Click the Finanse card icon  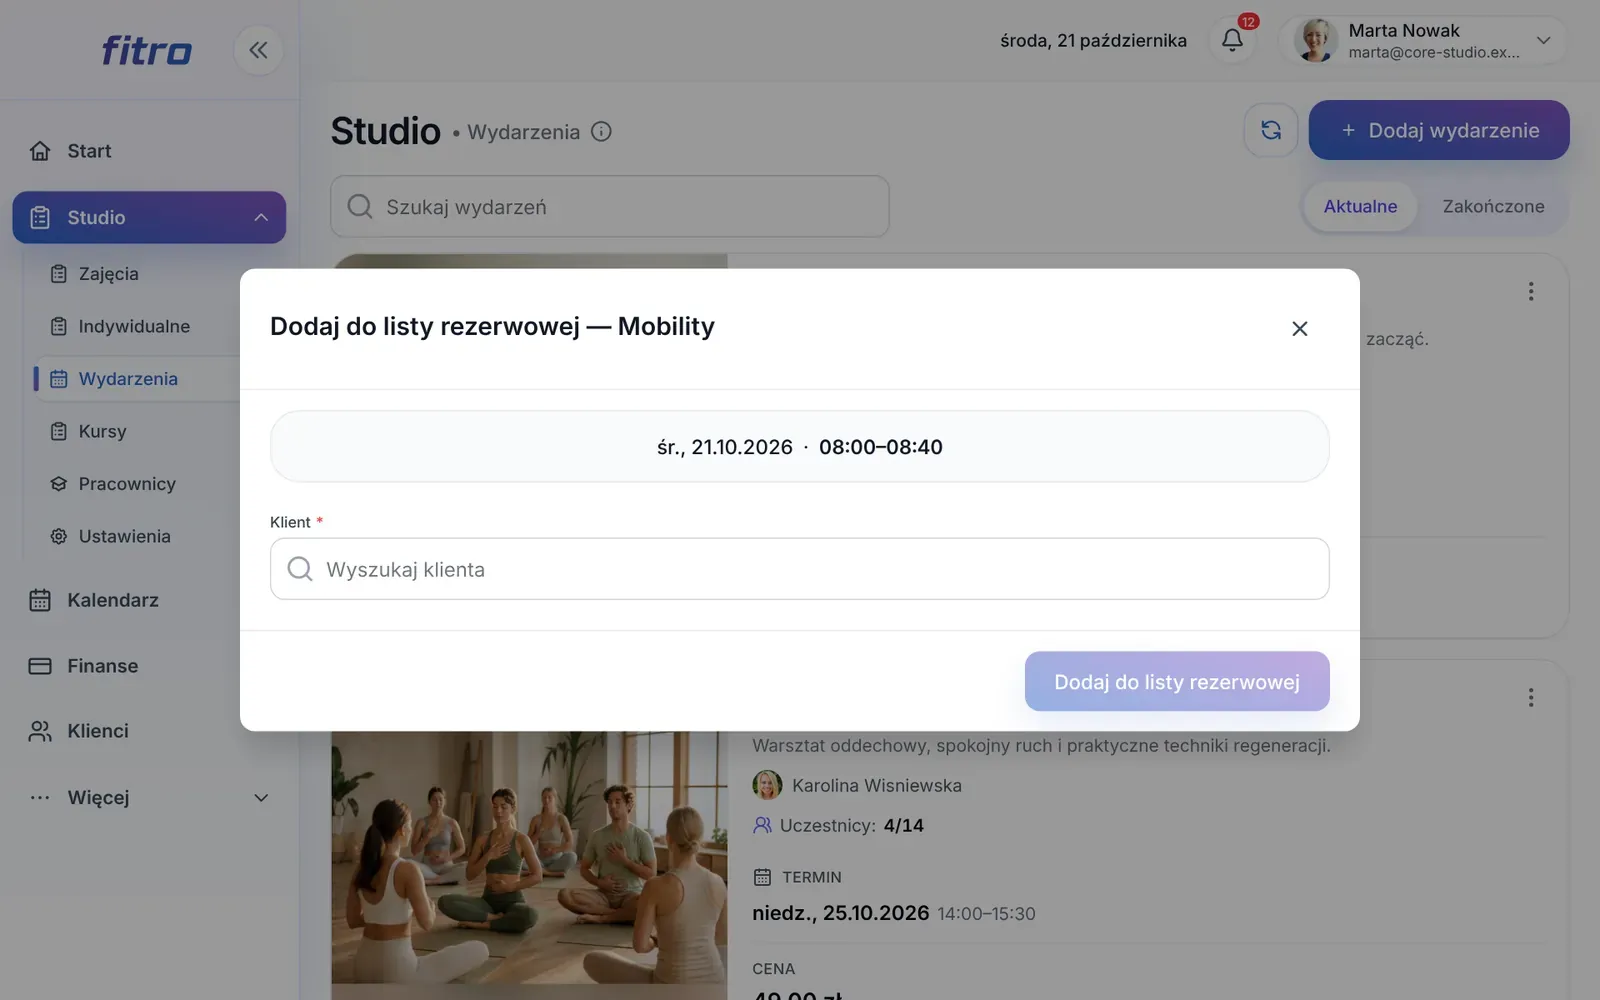click(x=40, y=666)
